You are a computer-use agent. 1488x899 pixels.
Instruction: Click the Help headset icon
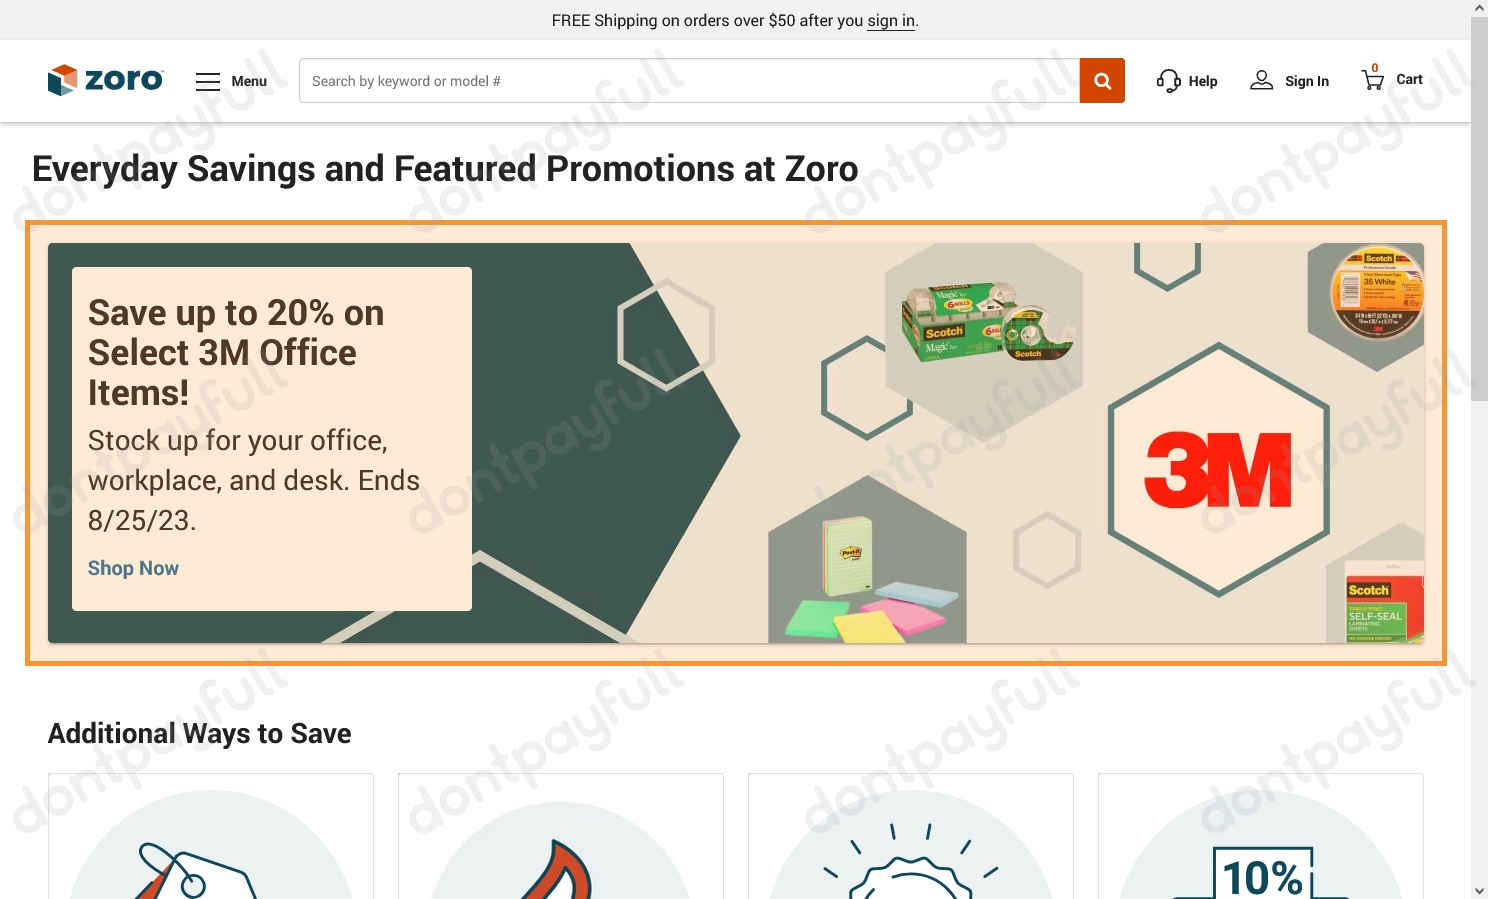[x=1167, y=80]
